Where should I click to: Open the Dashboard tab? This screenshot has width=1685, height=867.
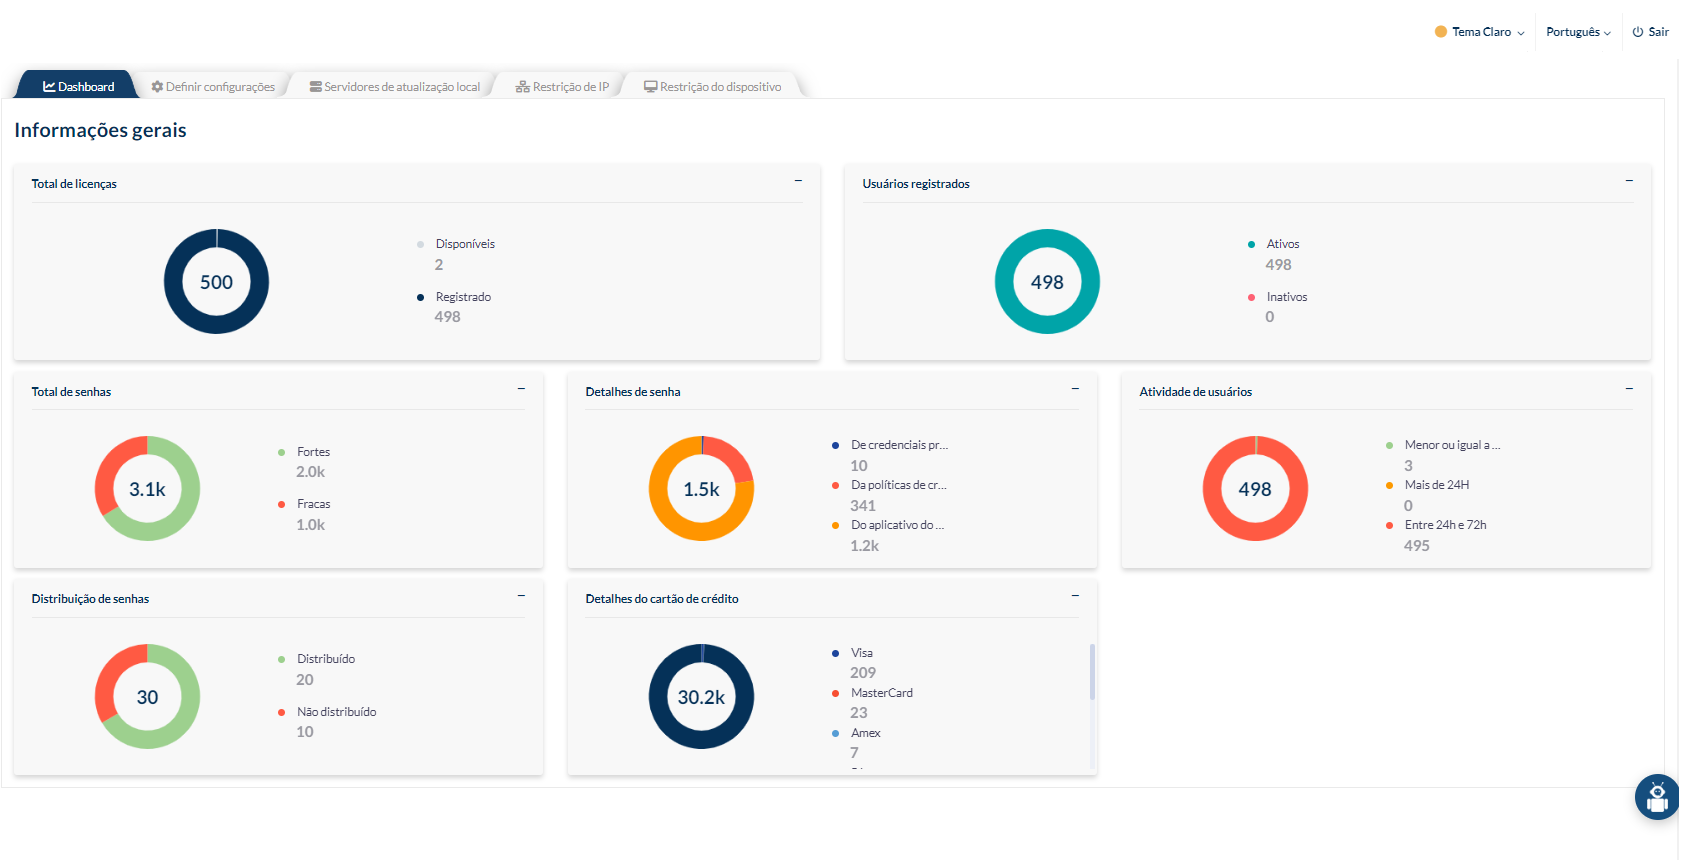pos(78,87)
